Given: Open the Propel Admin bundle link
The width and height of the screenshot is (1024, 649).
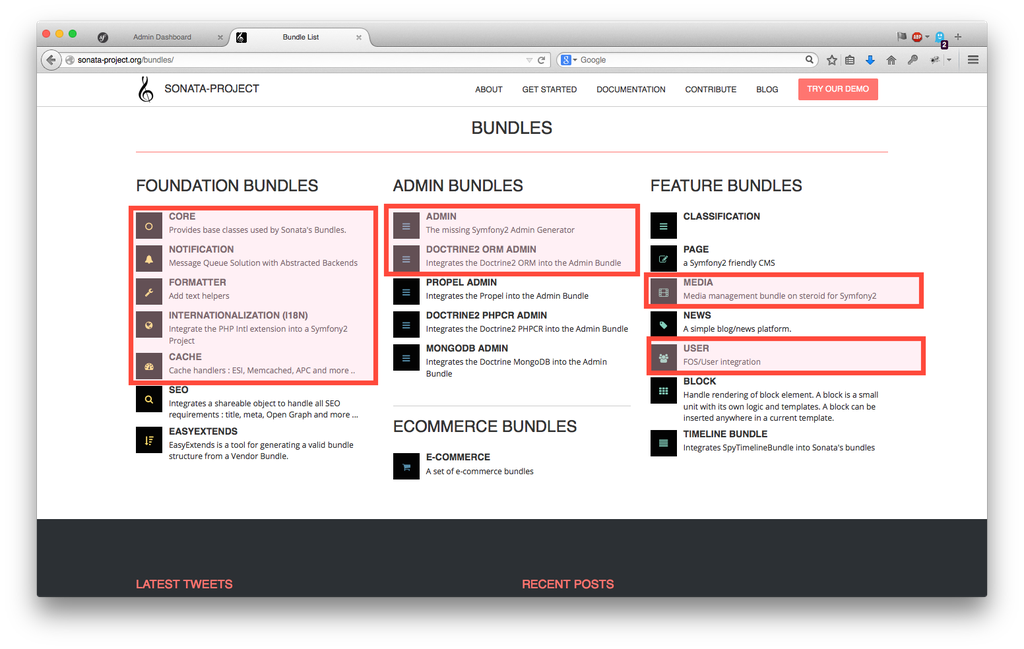Looking at the screenshot, I should (x=461, y=283).
